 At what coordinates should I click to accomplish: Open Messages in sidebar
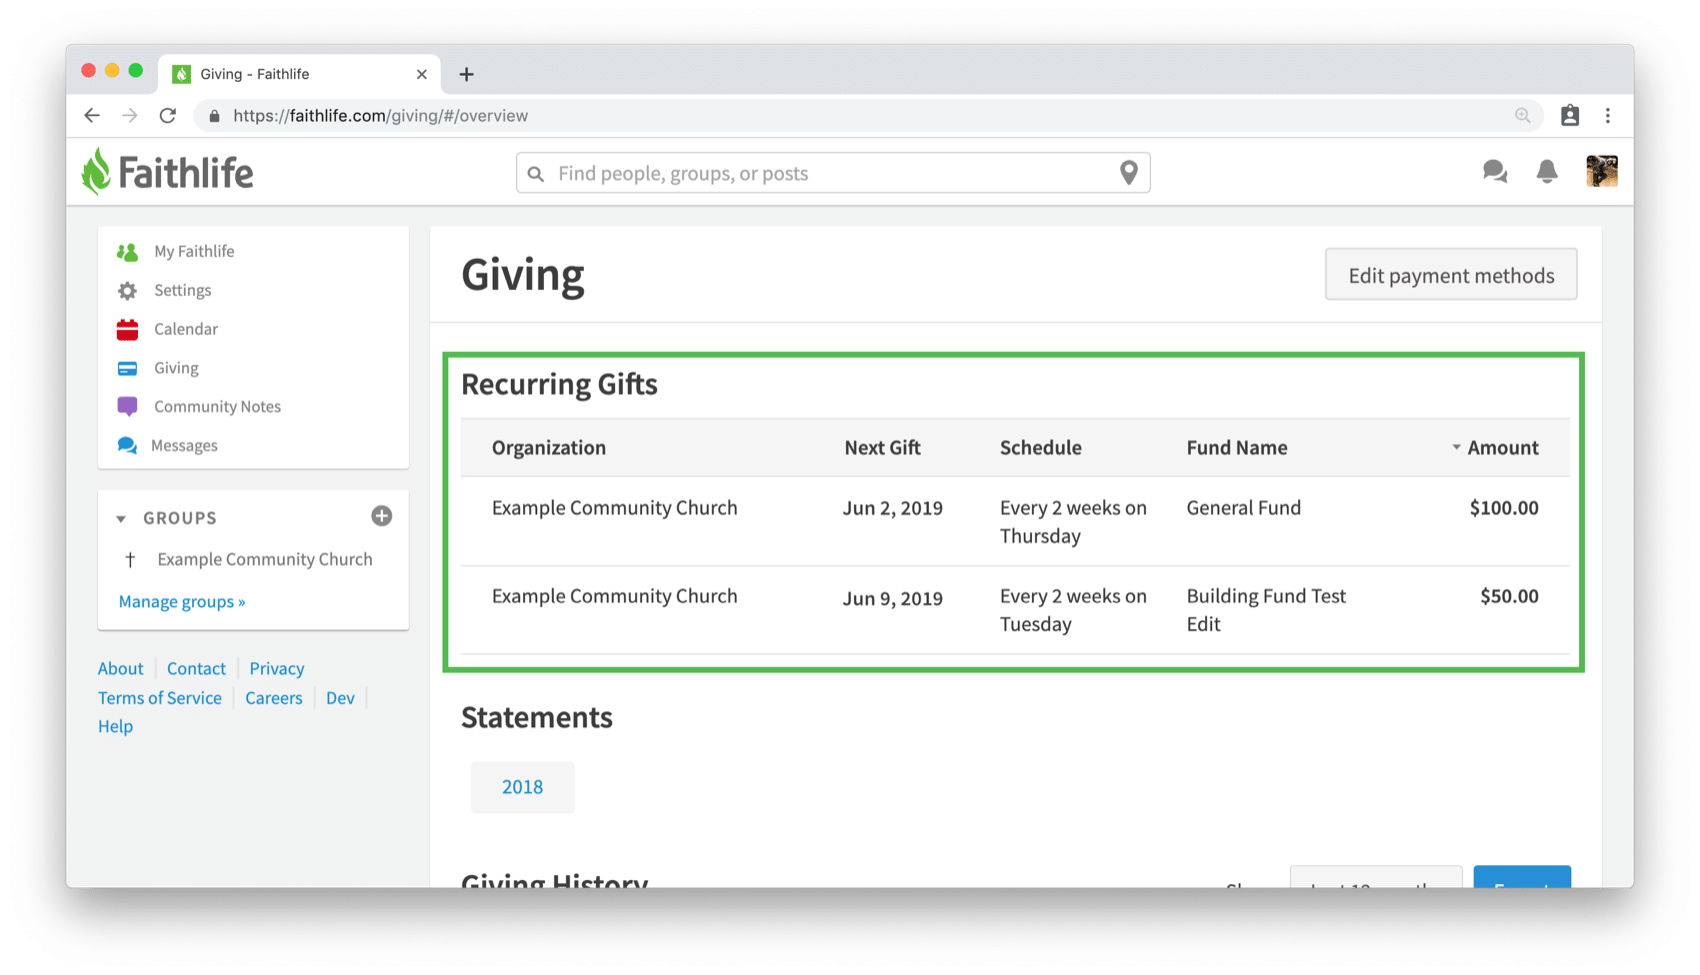pyautogui.click(x=184, y=445)
